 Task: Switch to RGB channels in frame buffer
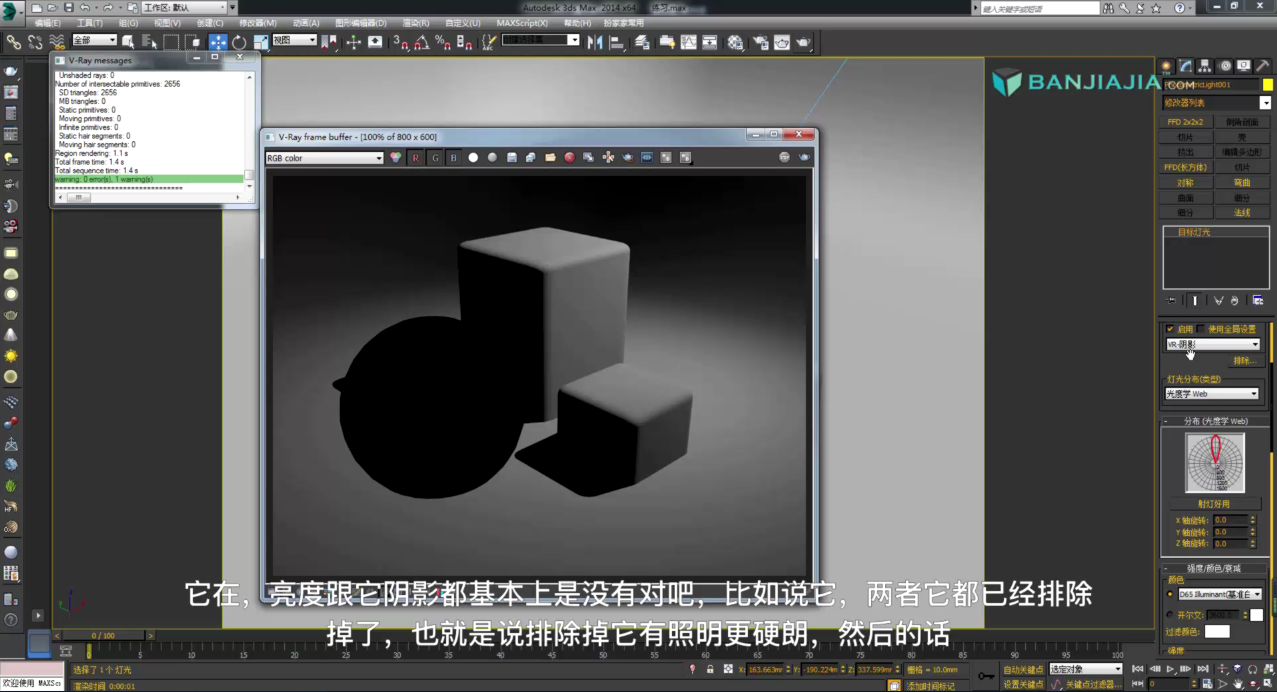tap(396, 157)
